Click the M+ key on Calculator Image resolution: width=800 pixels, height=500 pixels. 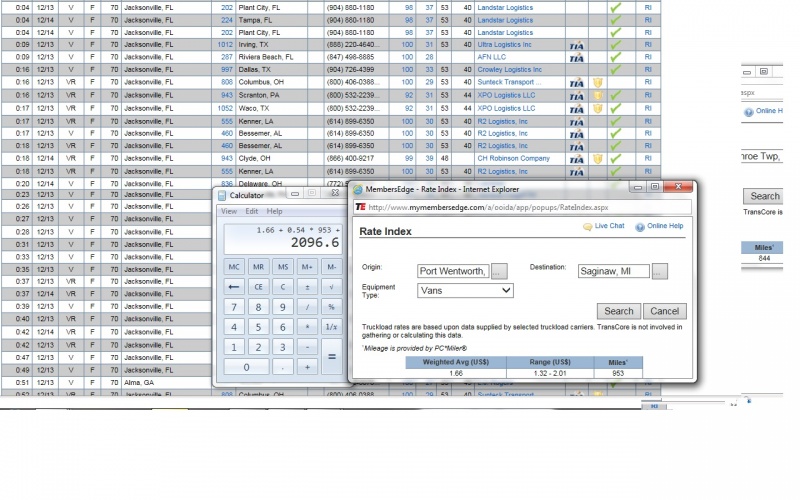(307, 267)
